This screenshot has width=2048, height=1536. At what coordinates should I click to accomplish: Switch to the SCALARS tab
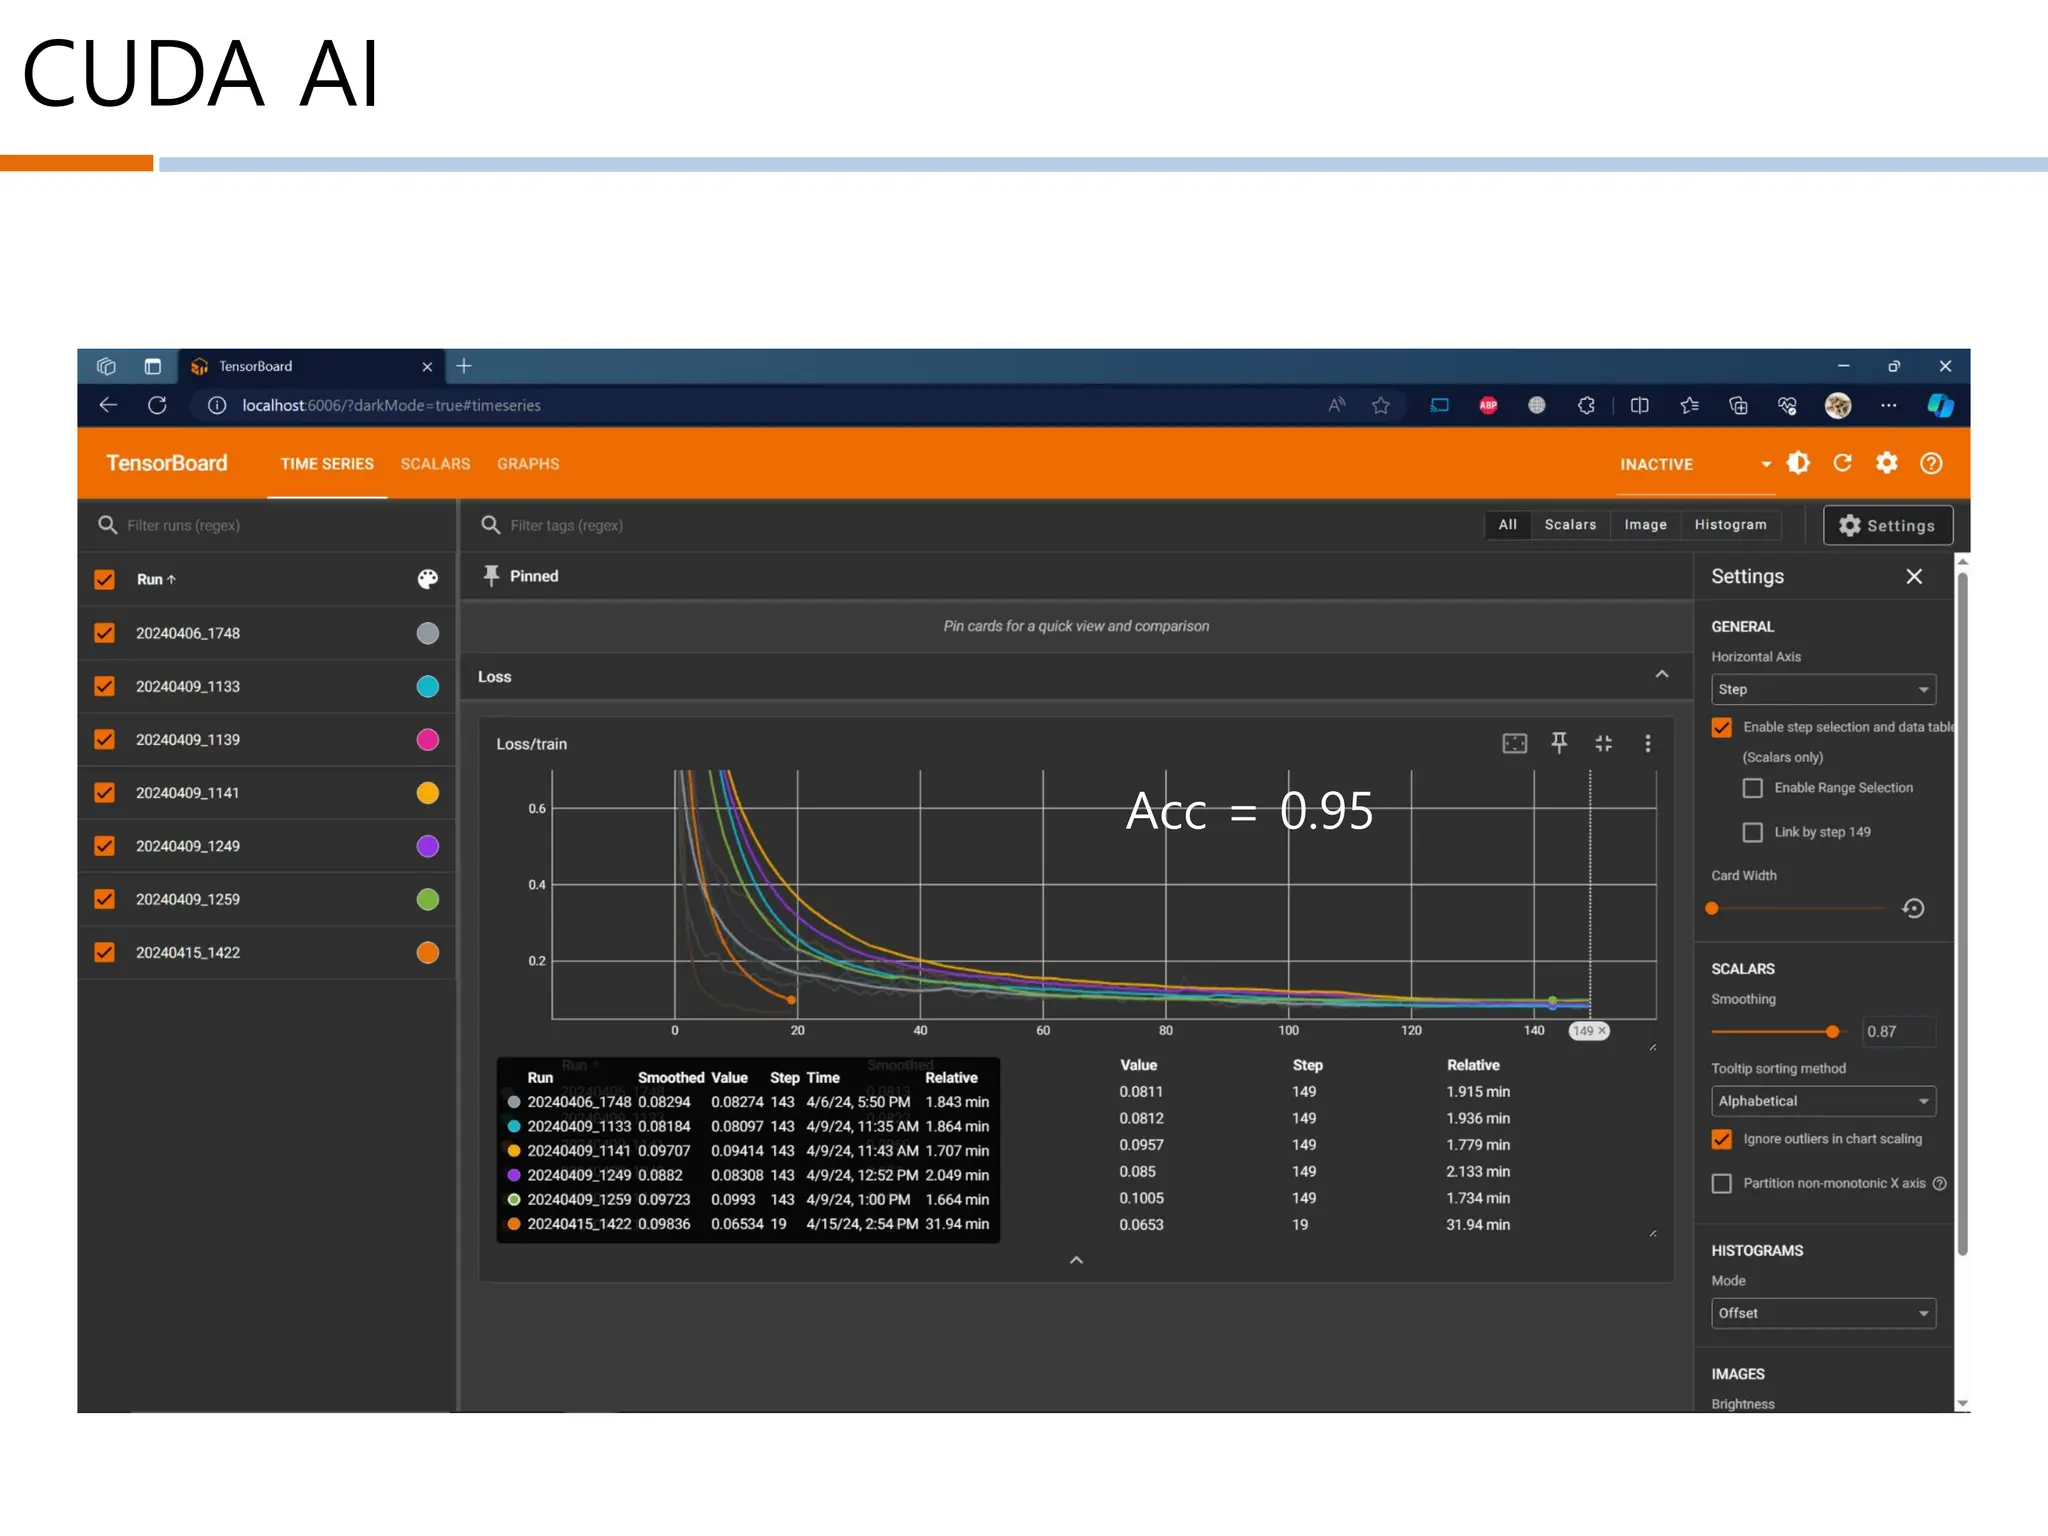point(435,464)
